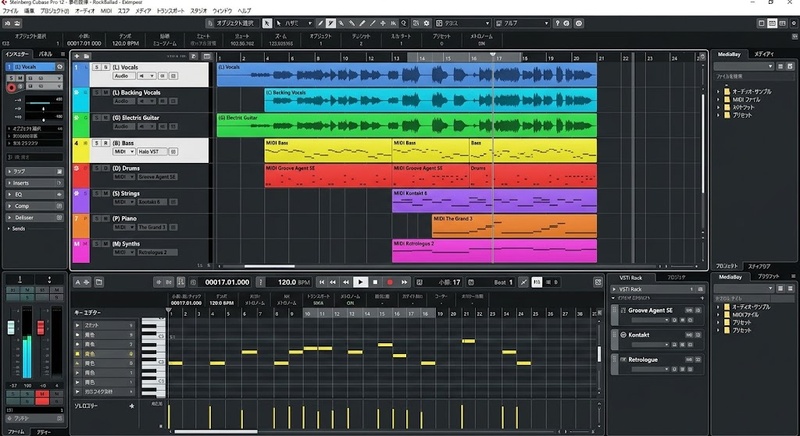Image resolution: width=800 pixels, height=436 pixels.
Task: Click The Grand 3 on Piano track
Action: point(152,227)
